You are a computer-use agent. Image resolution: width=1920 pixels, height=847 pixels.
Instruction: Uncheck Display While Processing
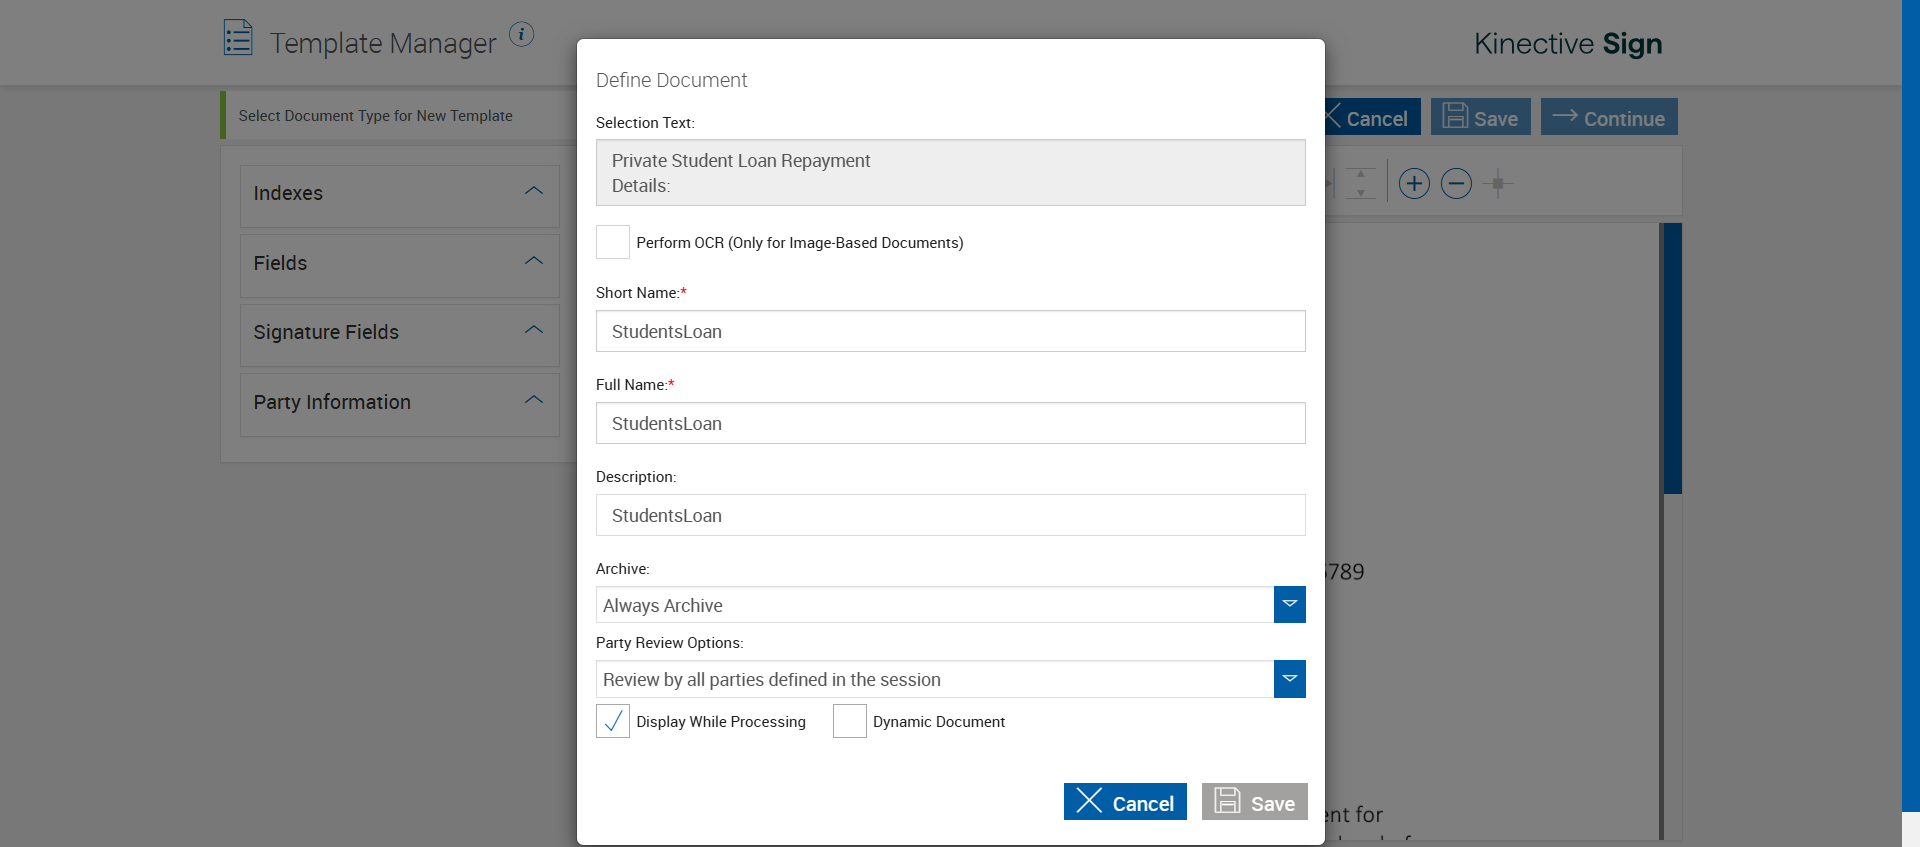(x=613, y=721)
